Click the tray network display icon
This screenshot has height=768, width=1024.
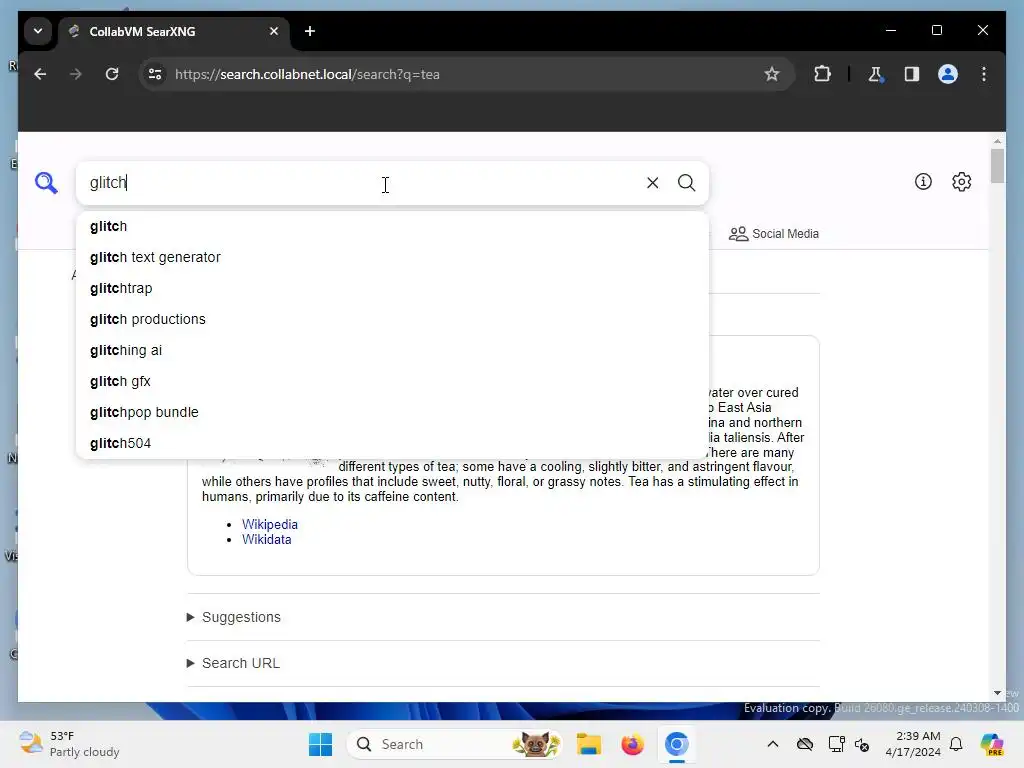point(835,744)
